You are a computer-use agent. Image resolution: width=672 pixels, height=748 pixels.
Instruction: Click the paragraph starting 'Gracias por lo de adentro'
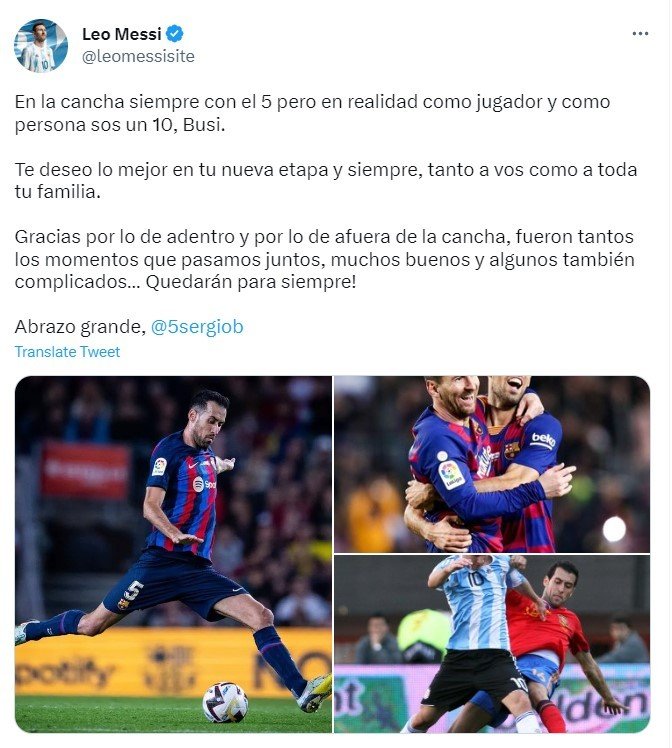(x=324, y=259)
